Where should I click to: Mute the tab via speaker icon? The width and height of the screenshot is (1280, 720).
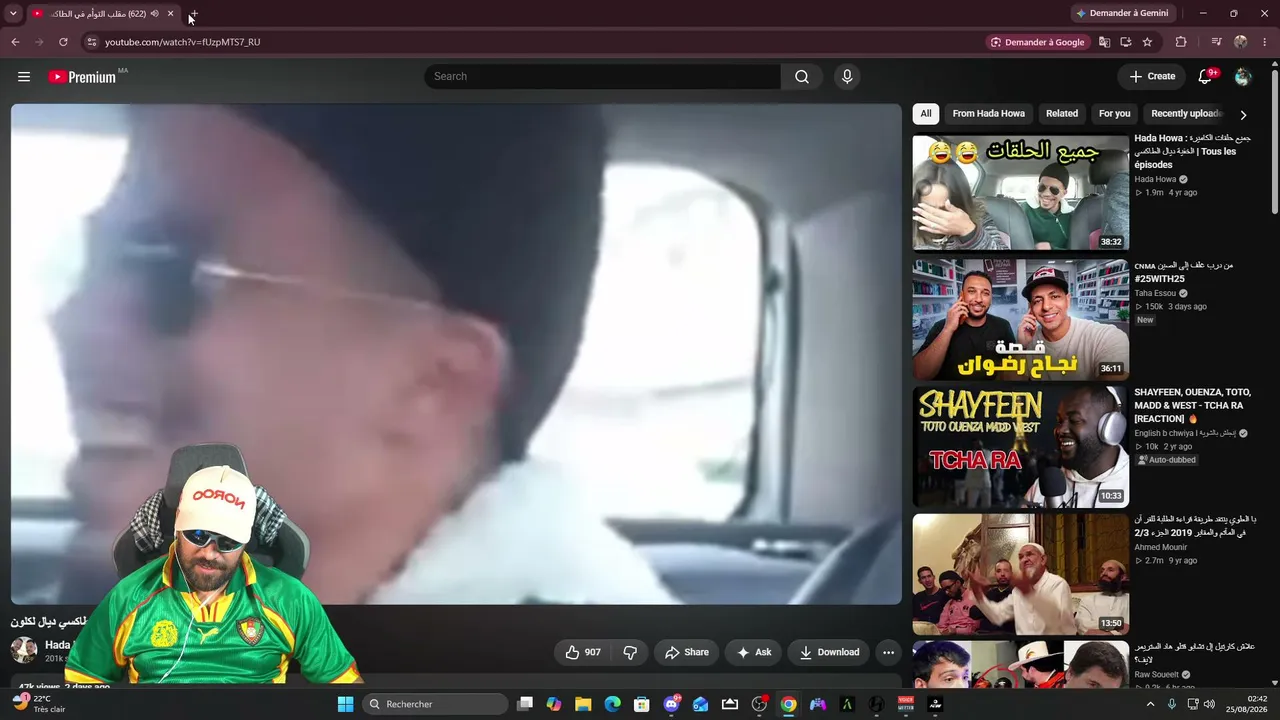click(x=154, y=14)
